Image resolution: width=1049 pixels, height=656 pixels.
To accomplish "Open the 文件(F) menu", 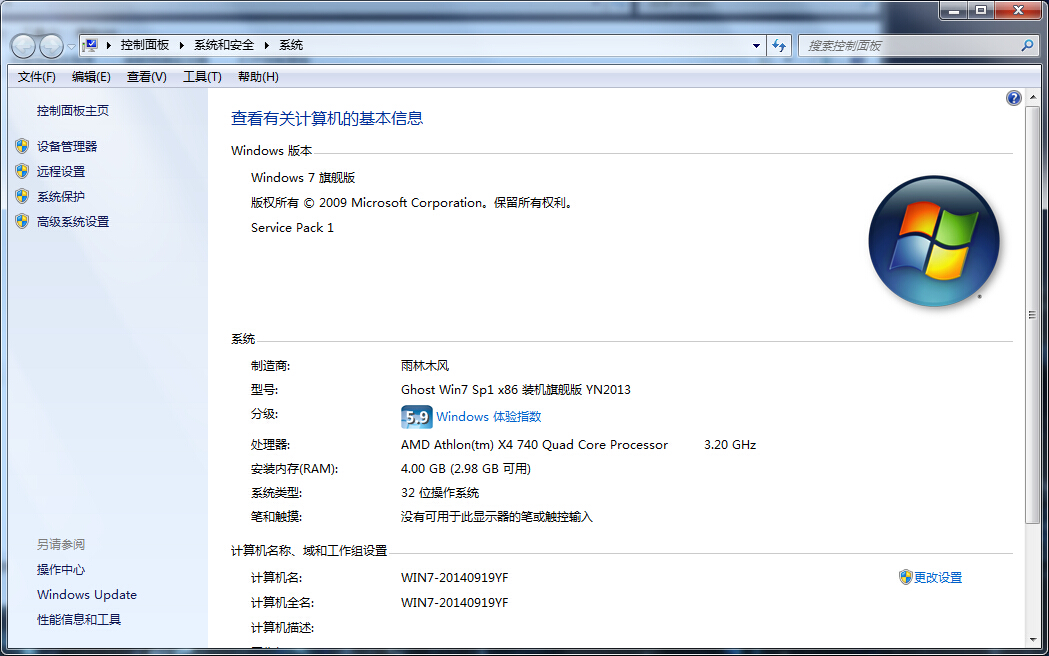I will [37, 77].
